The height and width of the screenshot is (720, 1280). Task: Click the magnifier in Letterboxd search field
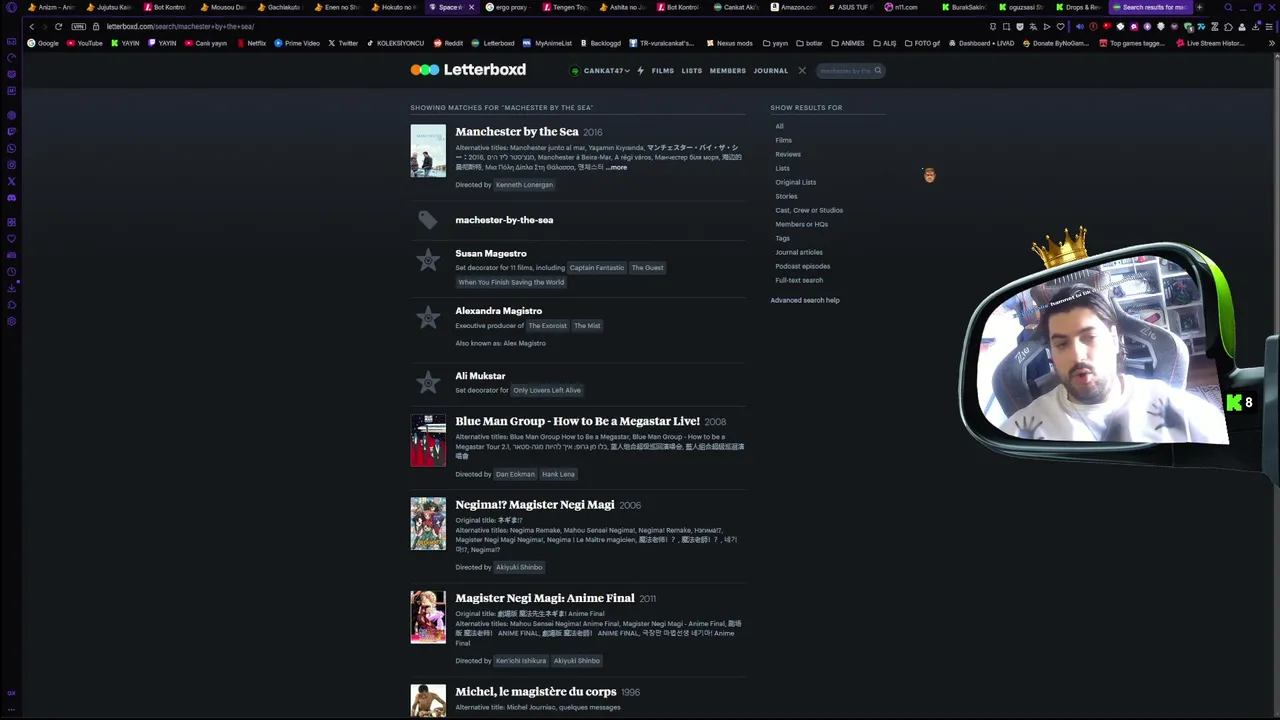(x=877, y=71)
